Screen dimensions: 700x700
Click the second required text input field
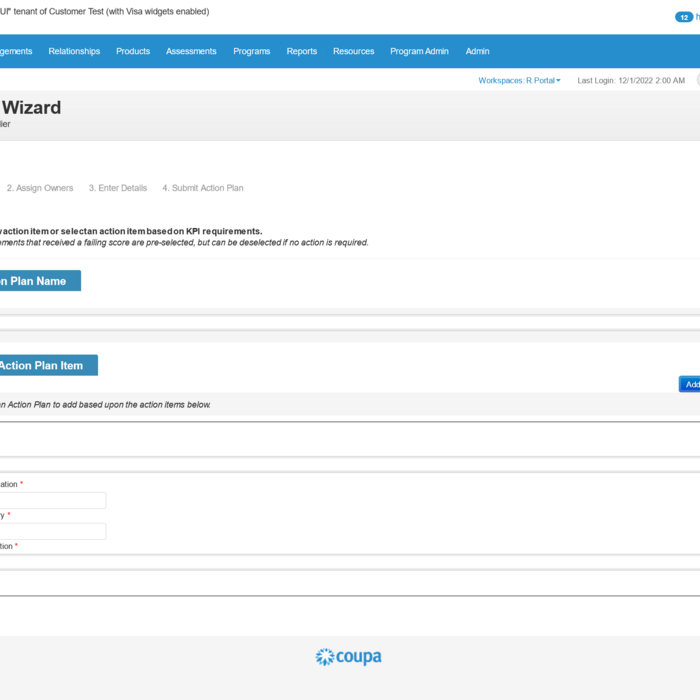click(52, 531)
